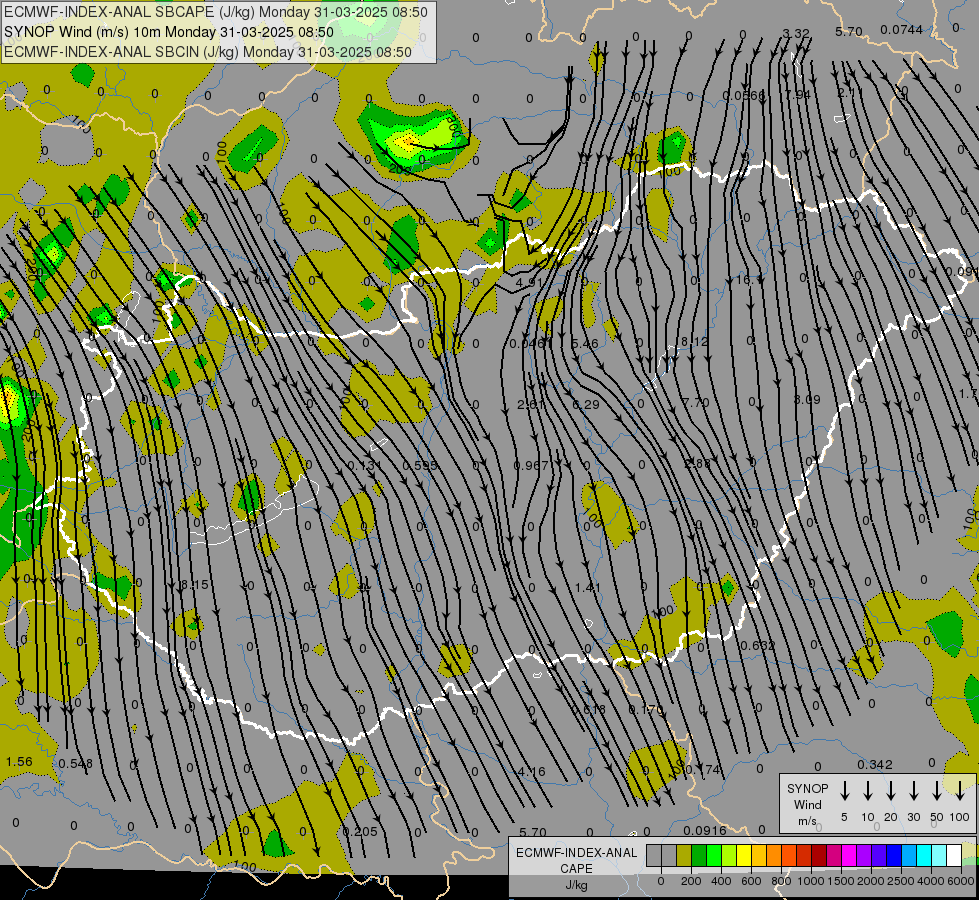979x900 pixels.
Task: Pick the dark red CAPE scale swatch
Action: [x=819, y=855]
